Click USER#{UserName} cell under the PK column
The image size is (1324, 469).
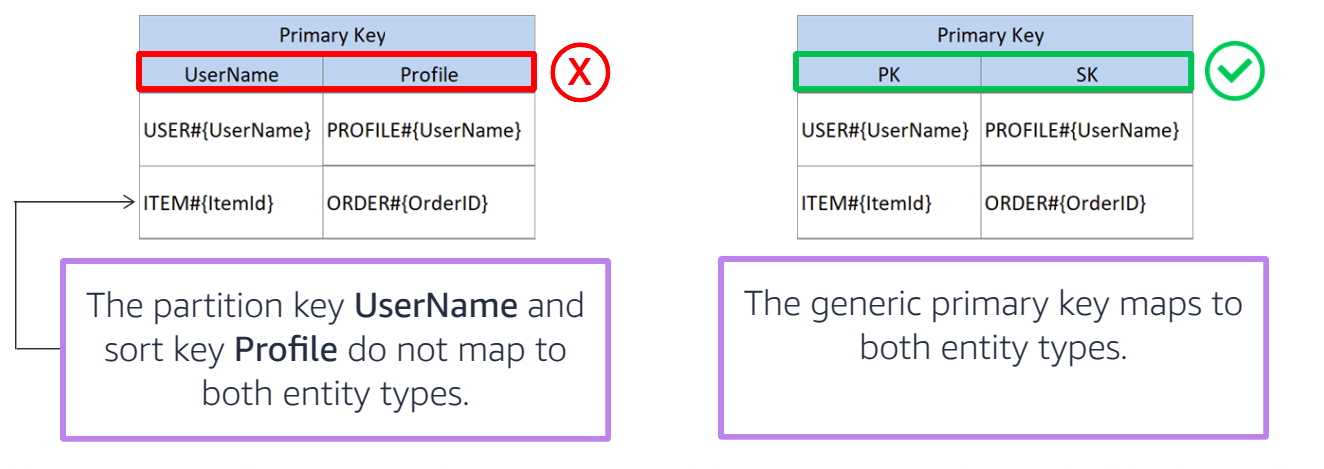point(889,130)
